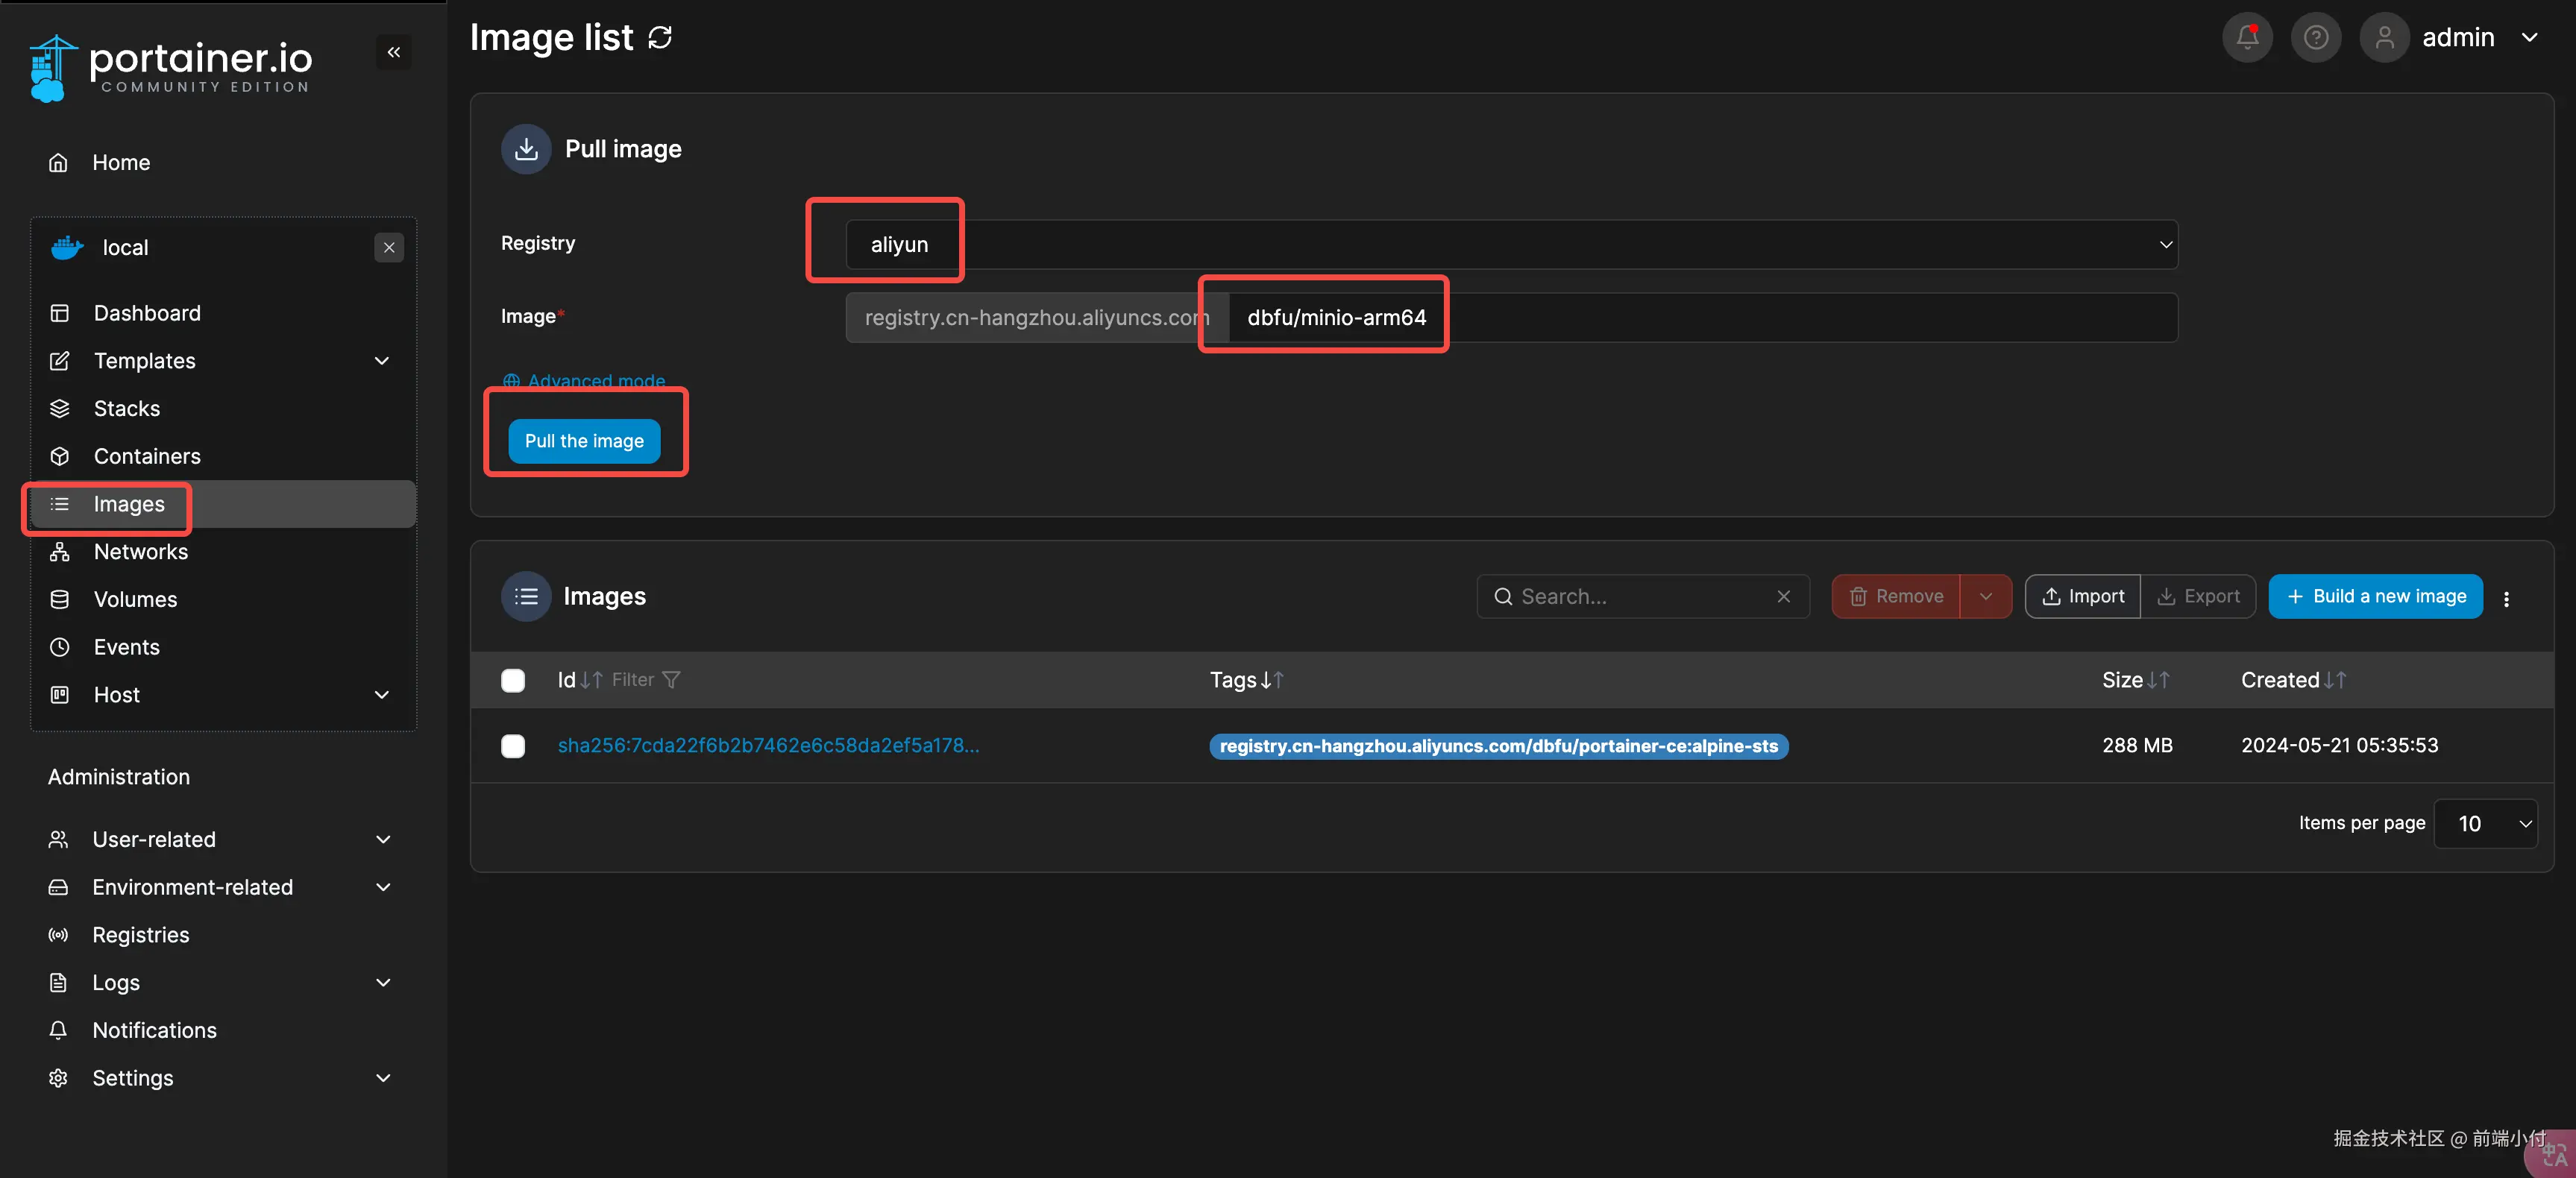The height and width of the screenshot is (1178, 2576).
Task: Expand the Remove button dropdown arrow
Action: 1985,597
